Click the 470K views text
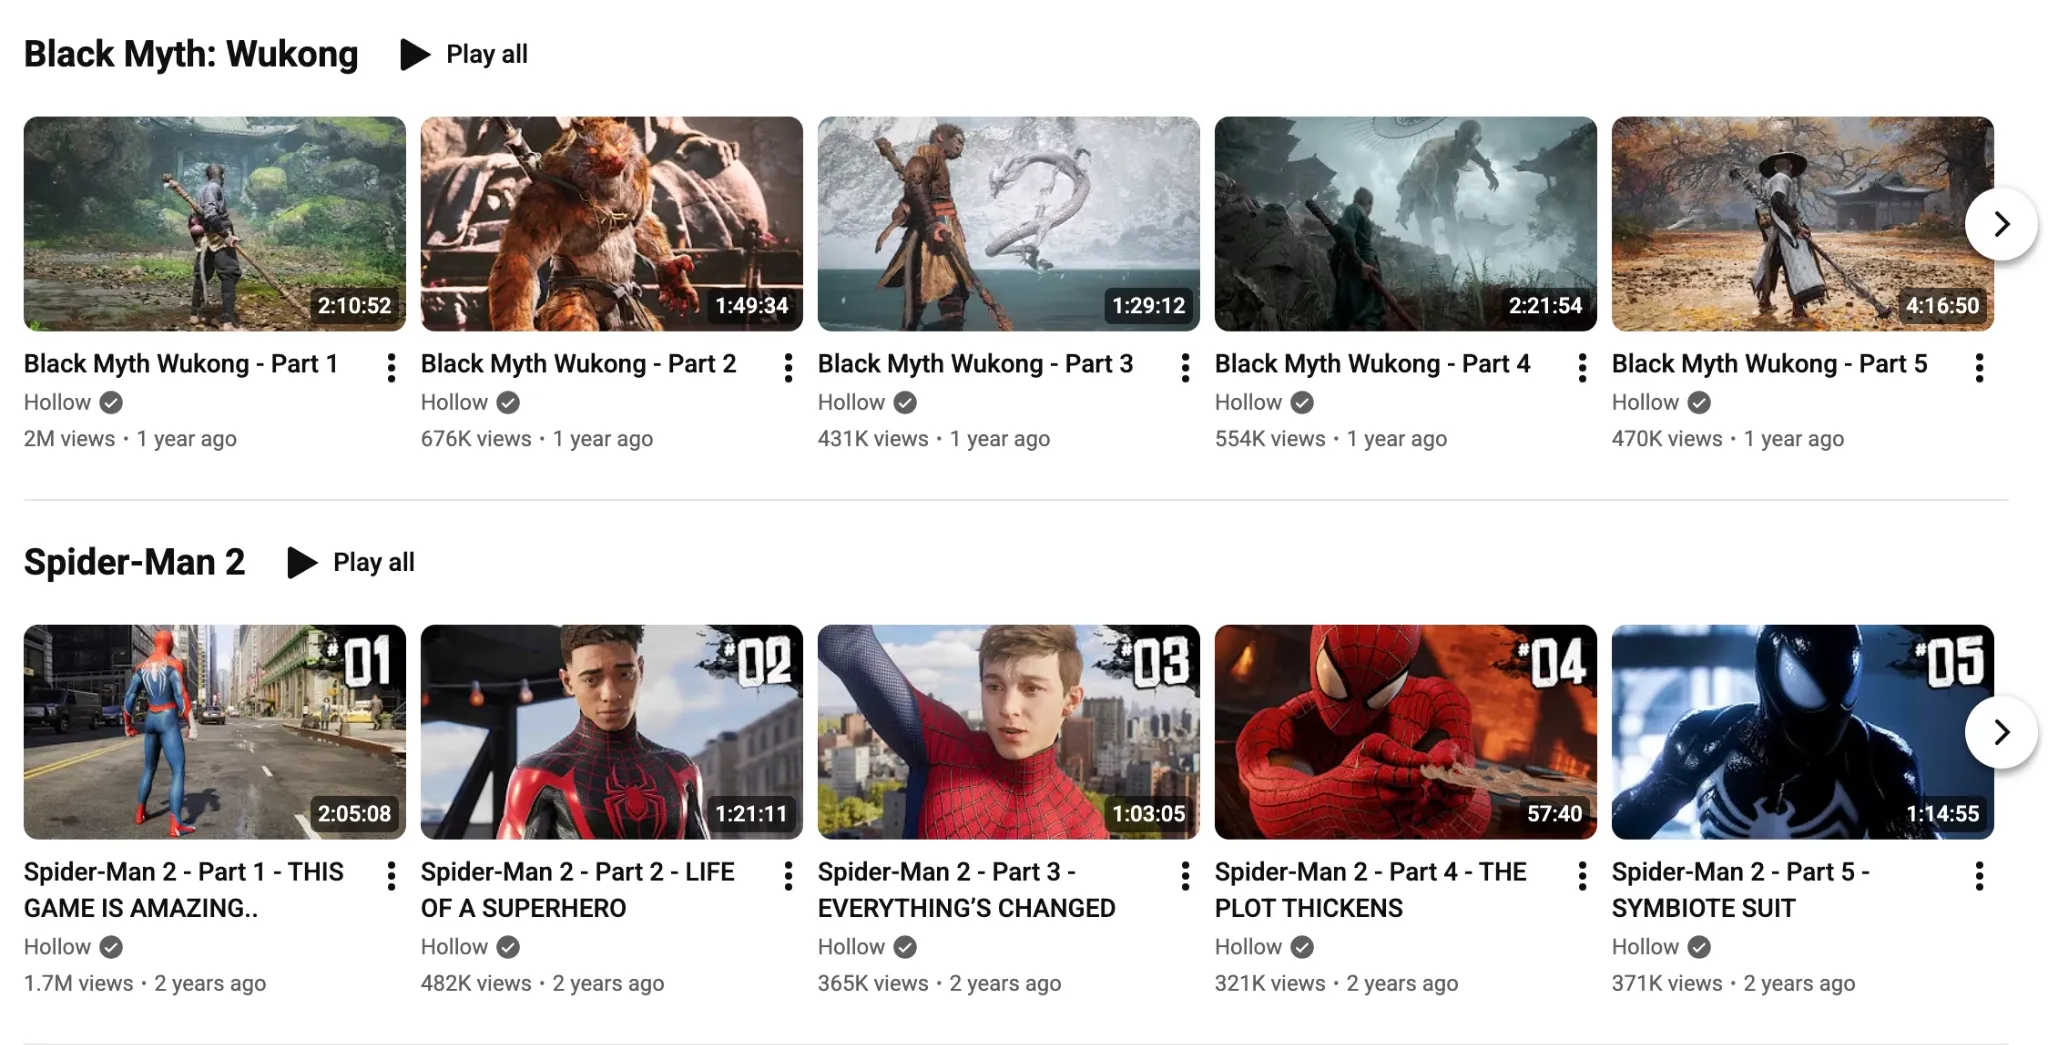The image size is (2048, 1045). coord(1667,439)
